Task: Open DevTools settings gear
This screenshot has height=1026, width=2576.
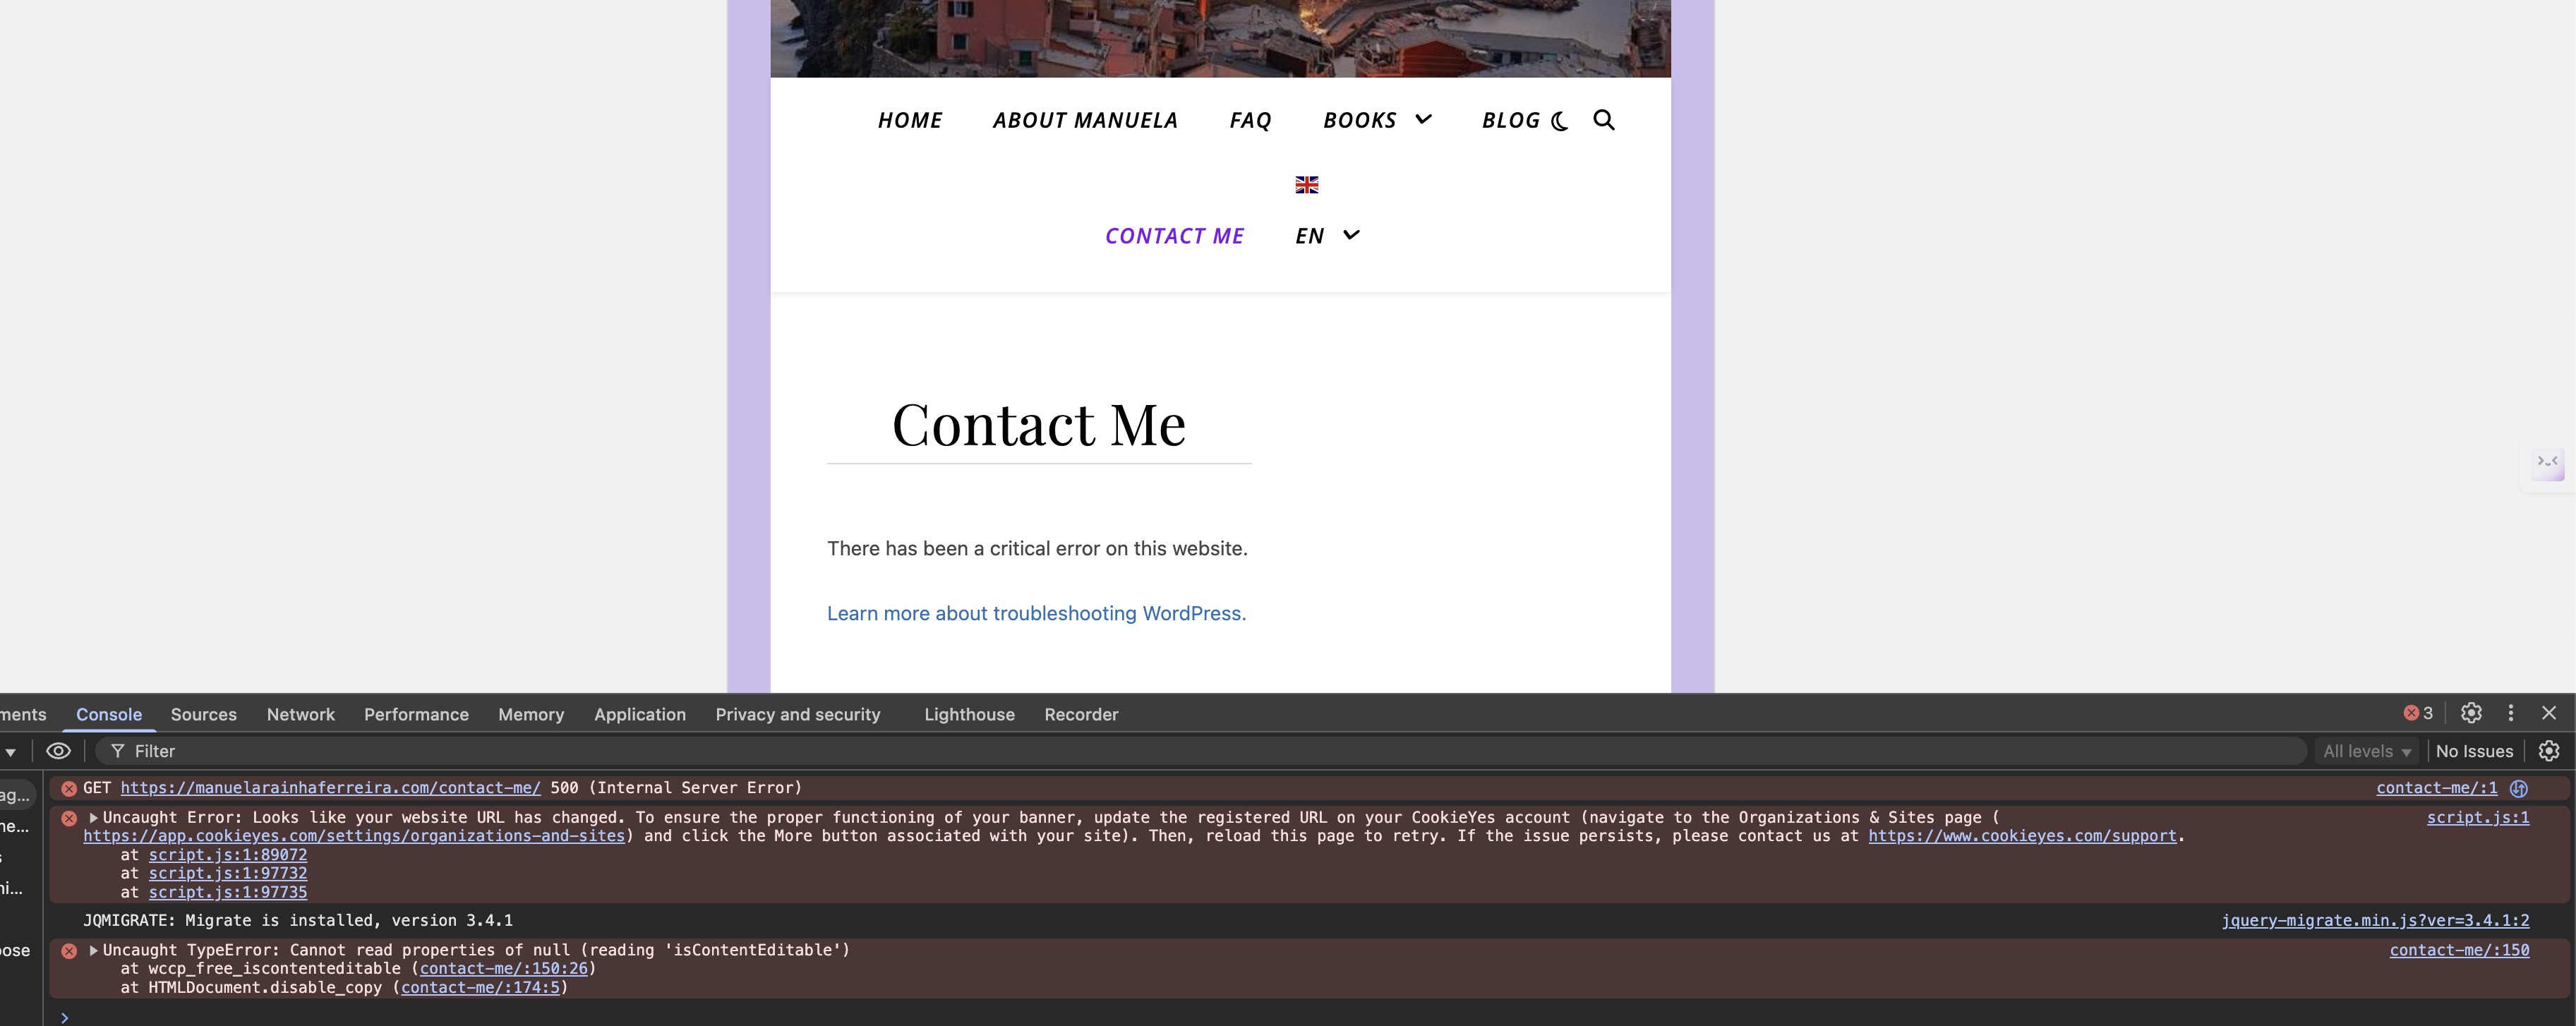Action: [2471, 713]
